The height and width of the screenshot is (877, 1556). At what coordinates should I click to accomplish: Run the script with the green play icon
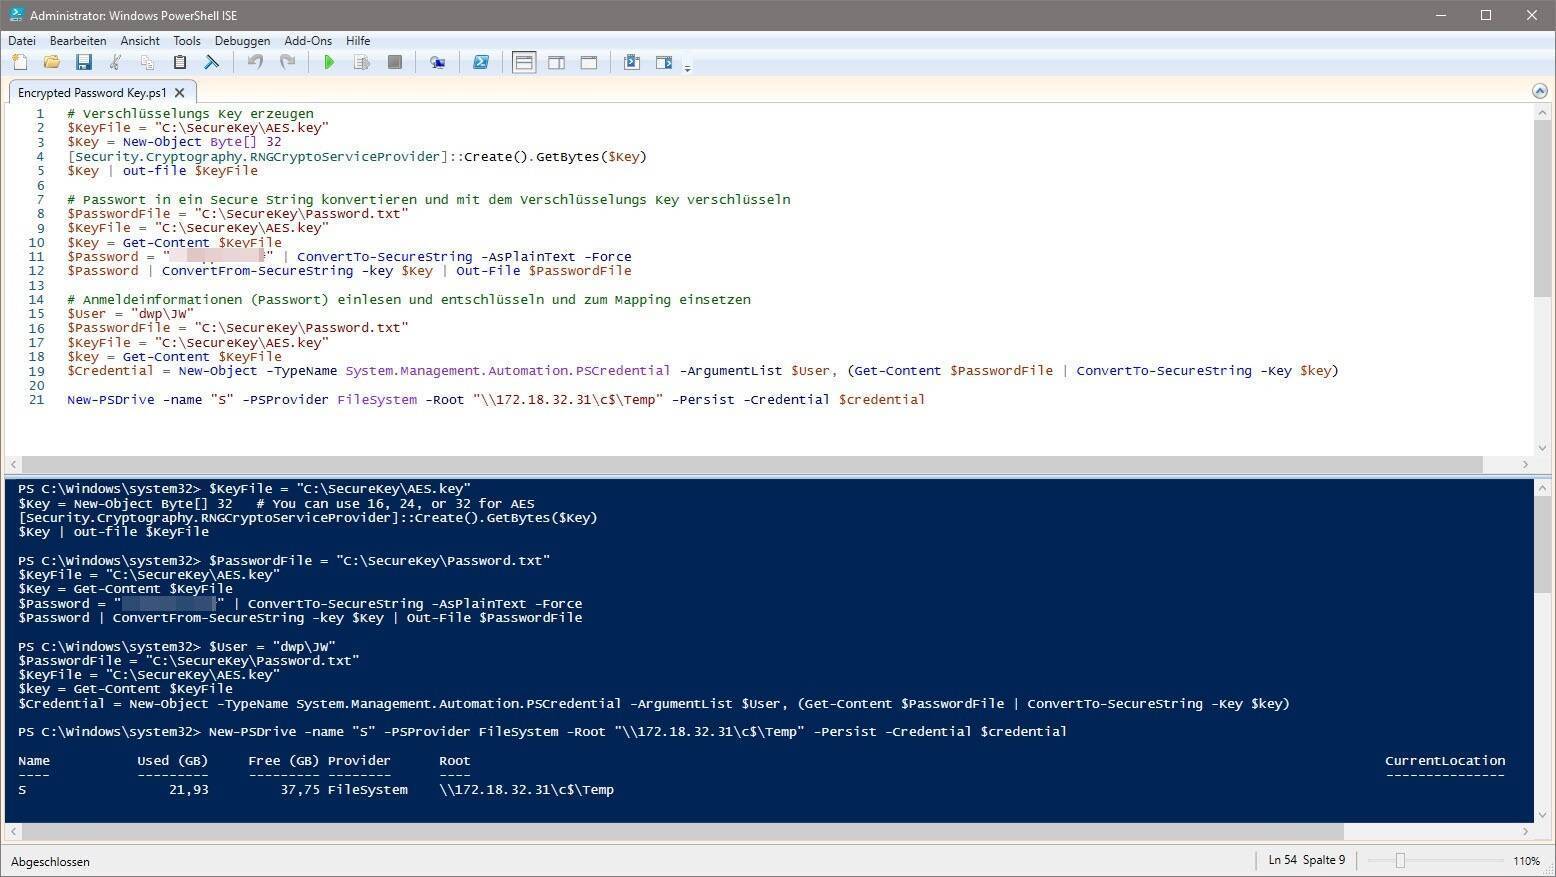coord(329,63)
